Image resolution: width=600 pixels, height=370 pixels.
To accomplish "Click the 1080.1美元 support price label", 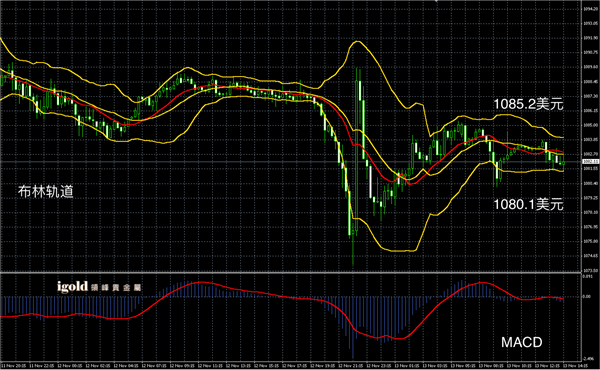I will click(528, 204).
